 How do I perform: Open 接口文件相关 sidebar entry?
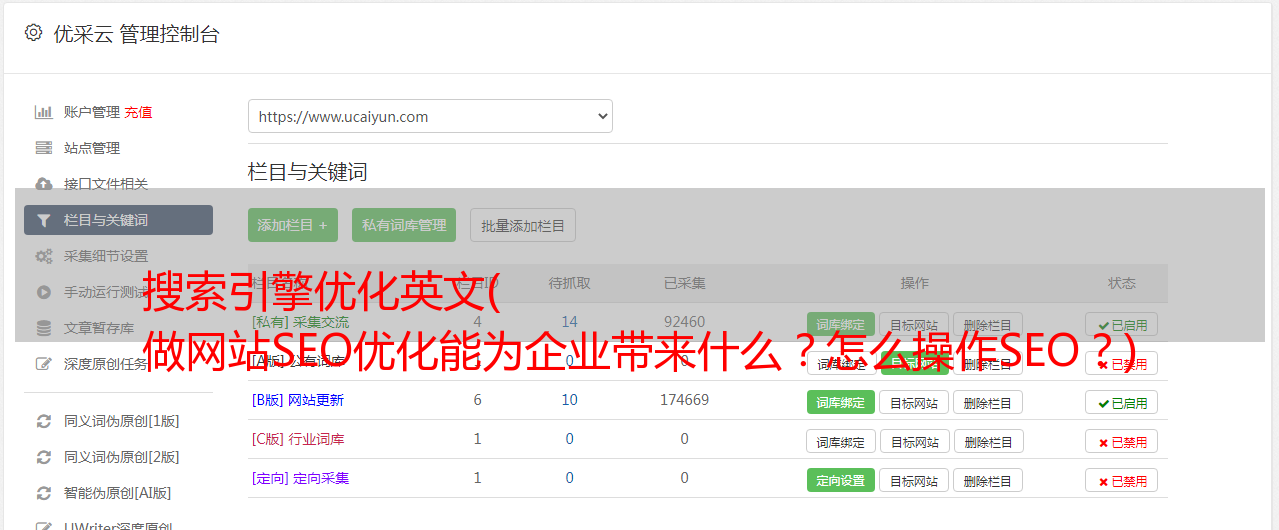click(x=106, y=184)
